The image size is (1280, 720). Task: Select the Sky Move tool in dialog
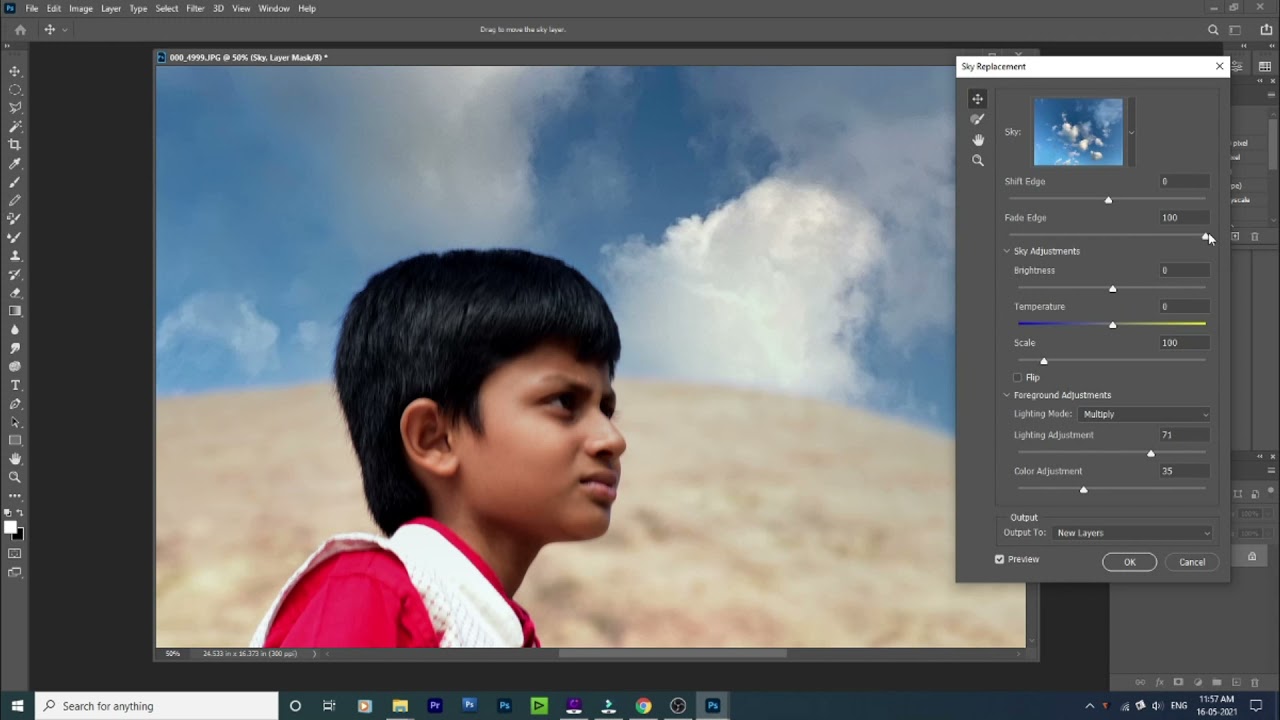click(x=978, y=99)
